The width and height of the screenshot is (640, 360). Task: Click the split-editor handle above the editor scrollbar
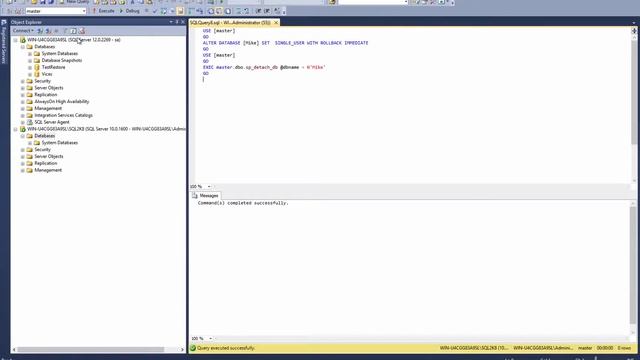pyautogui.click(x=634, y=31)
